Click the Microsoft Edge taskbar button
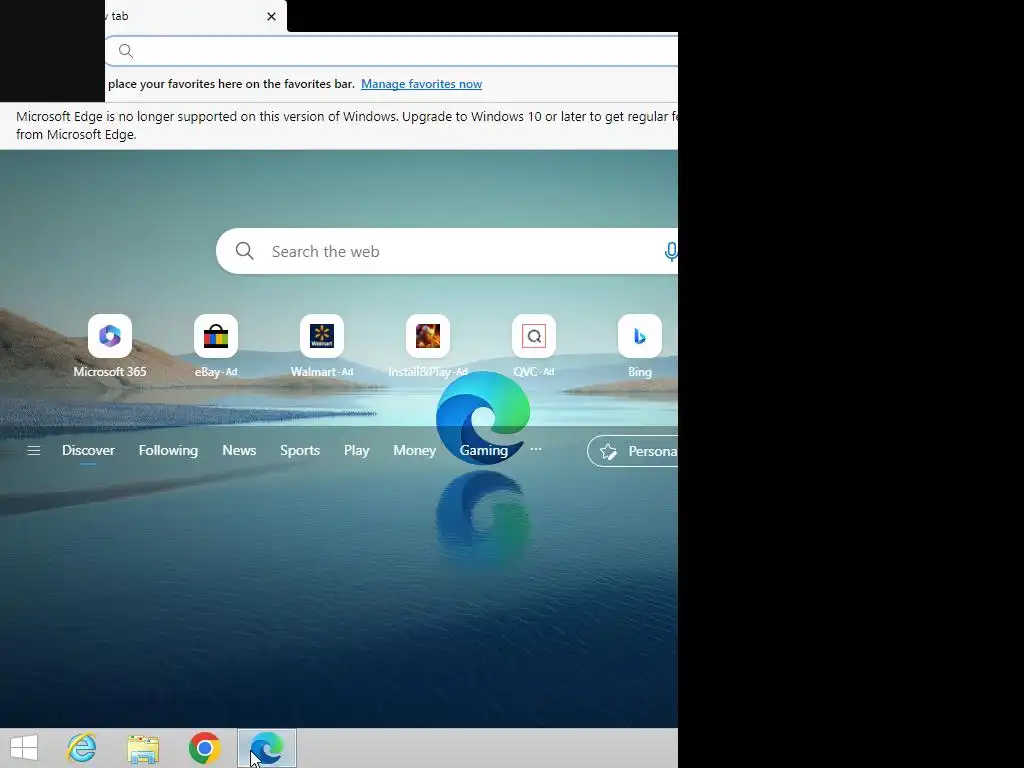 pos(266,748)
